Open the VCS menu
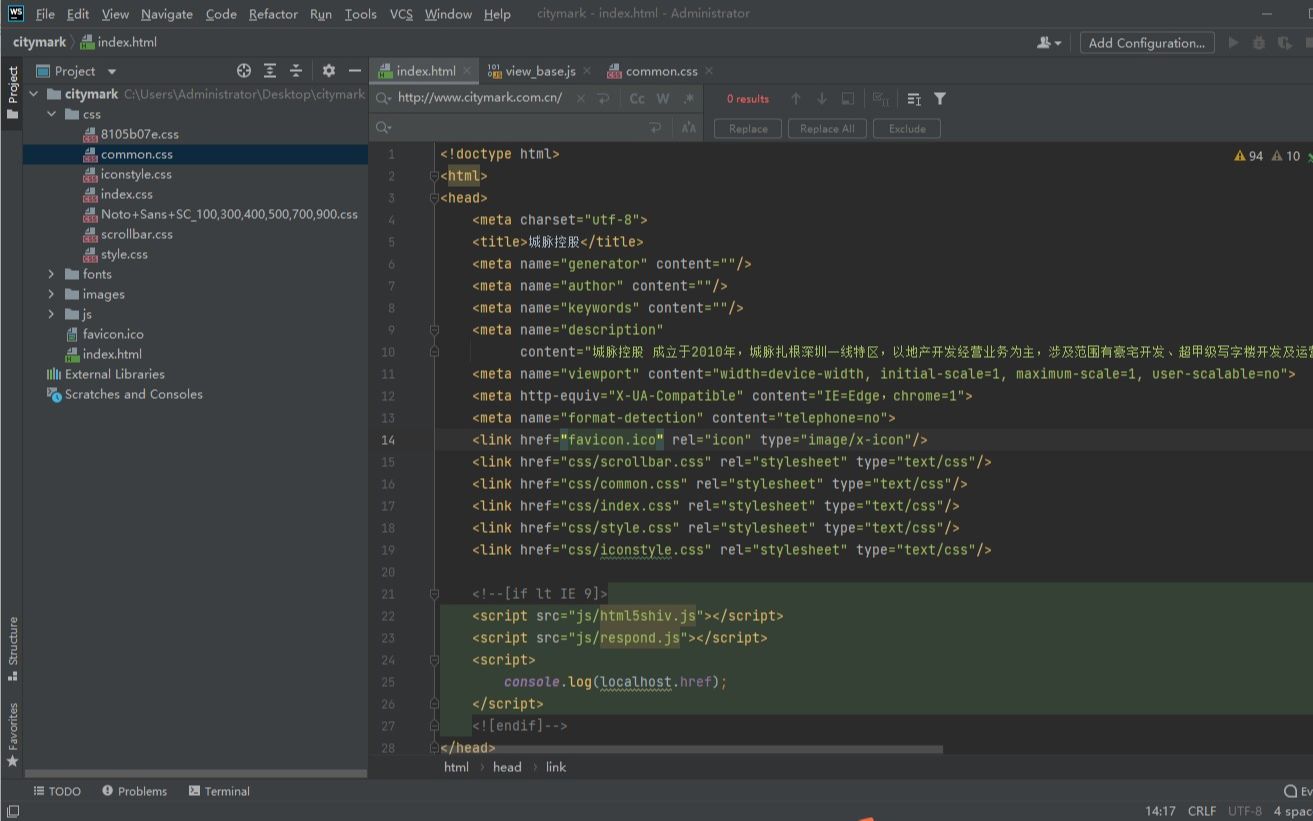Screen dimensions: 1313x821 [x=401, y=14]
